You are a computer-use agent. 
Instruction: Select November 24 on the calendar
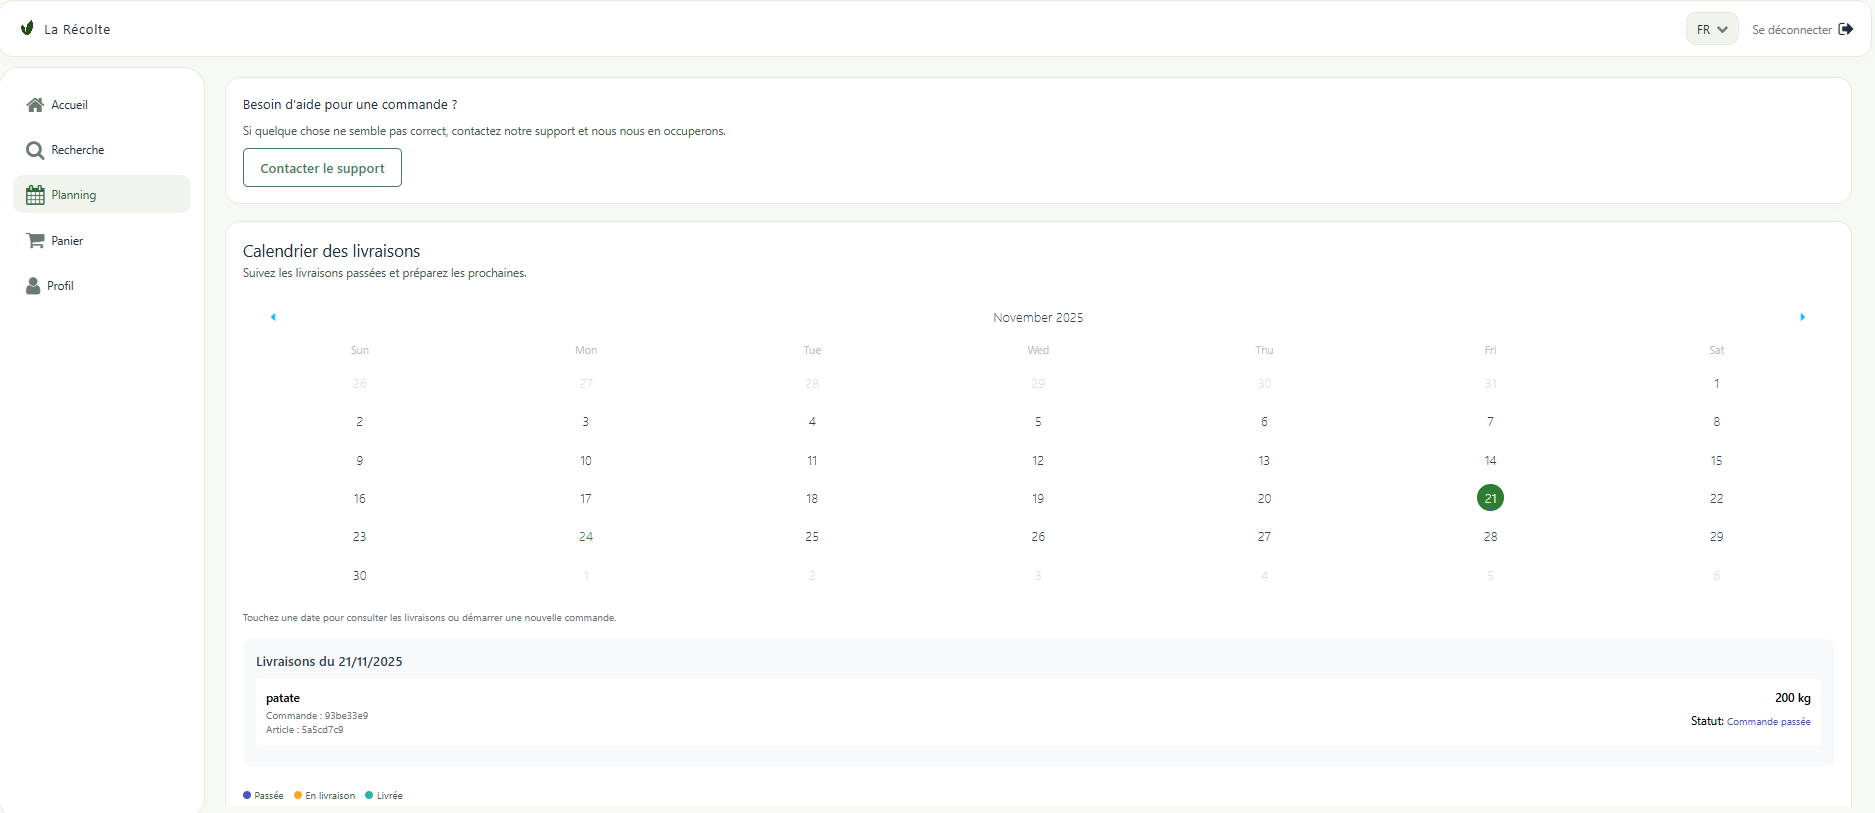(x=586, y=537)
